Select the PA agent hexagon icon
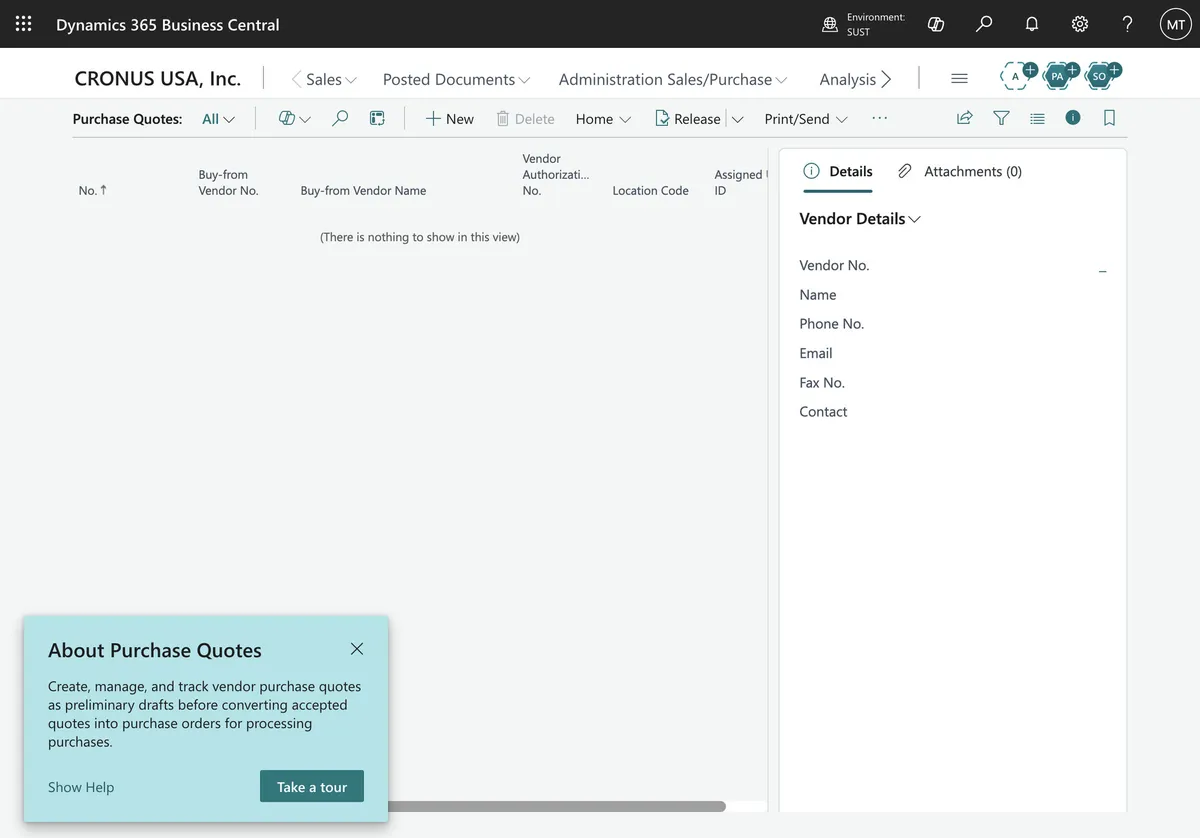Viewport: 1200px width, 838px height. click(x=1058, y=75)
